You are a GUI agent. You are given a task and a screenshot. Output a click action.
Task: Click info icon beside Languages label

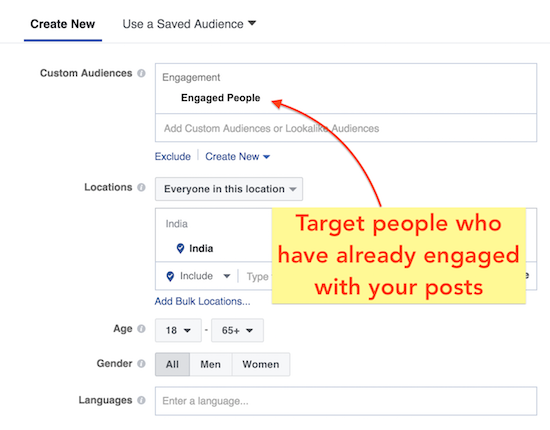[141, 400]
